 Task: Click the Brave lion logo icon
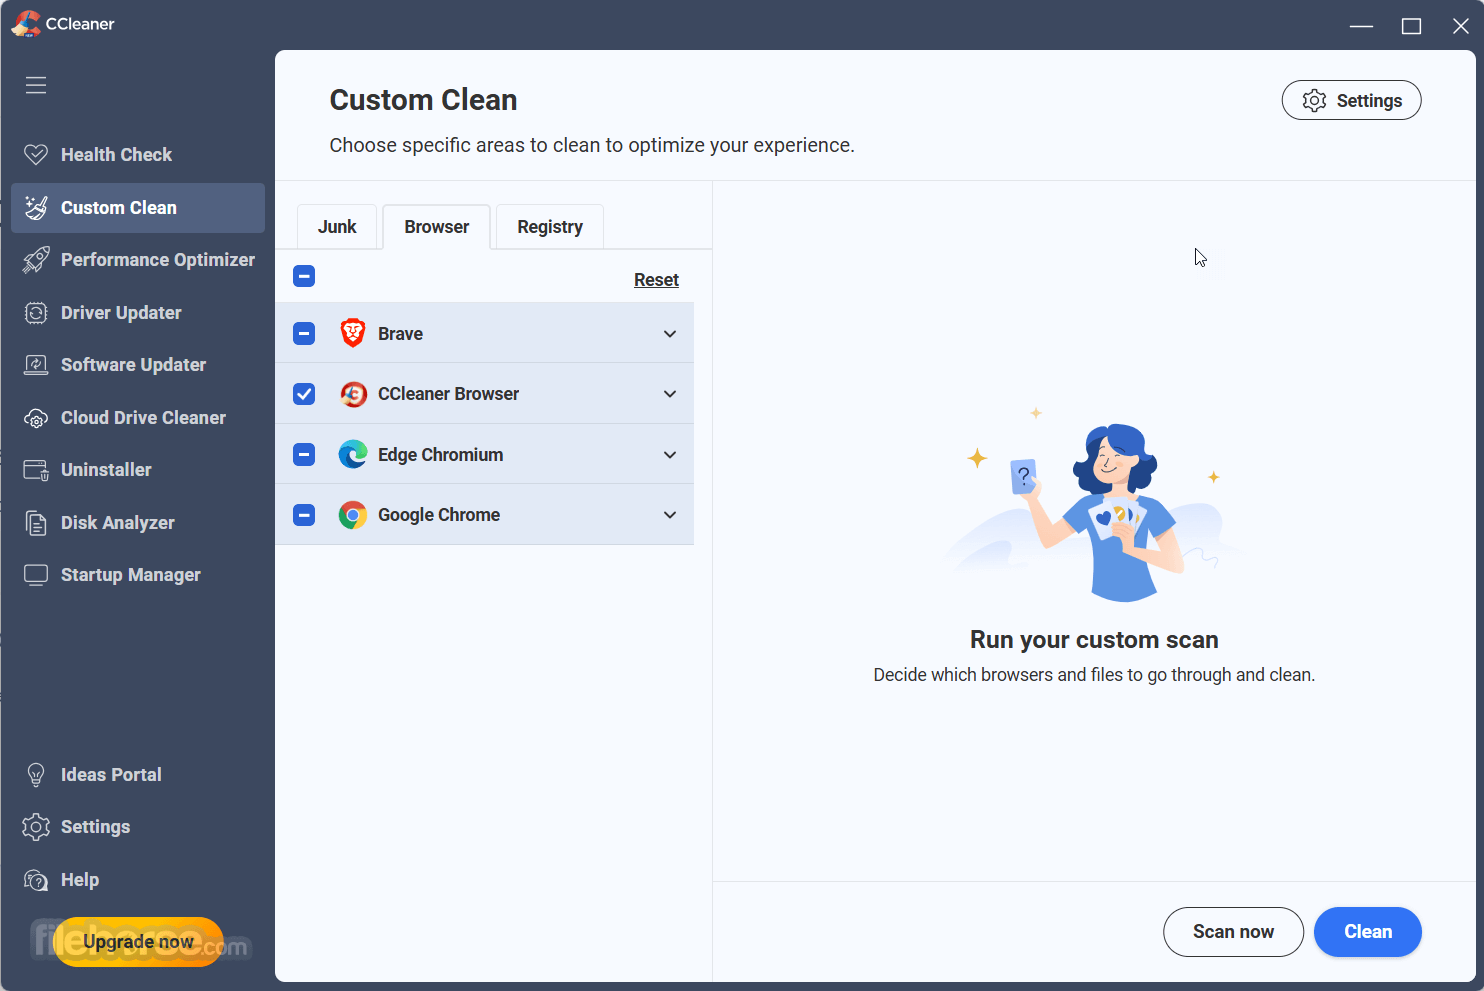tap(353, 333)
